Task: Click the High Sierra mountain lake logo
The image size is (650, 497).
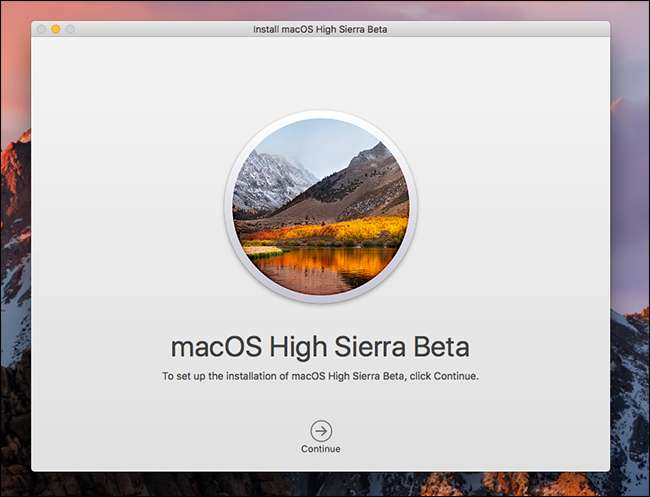Action: pos(321,207)
